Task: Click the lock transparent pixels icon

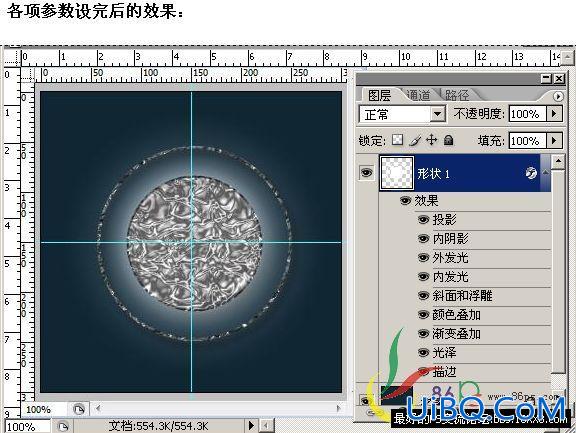Action: coord(397,140)
